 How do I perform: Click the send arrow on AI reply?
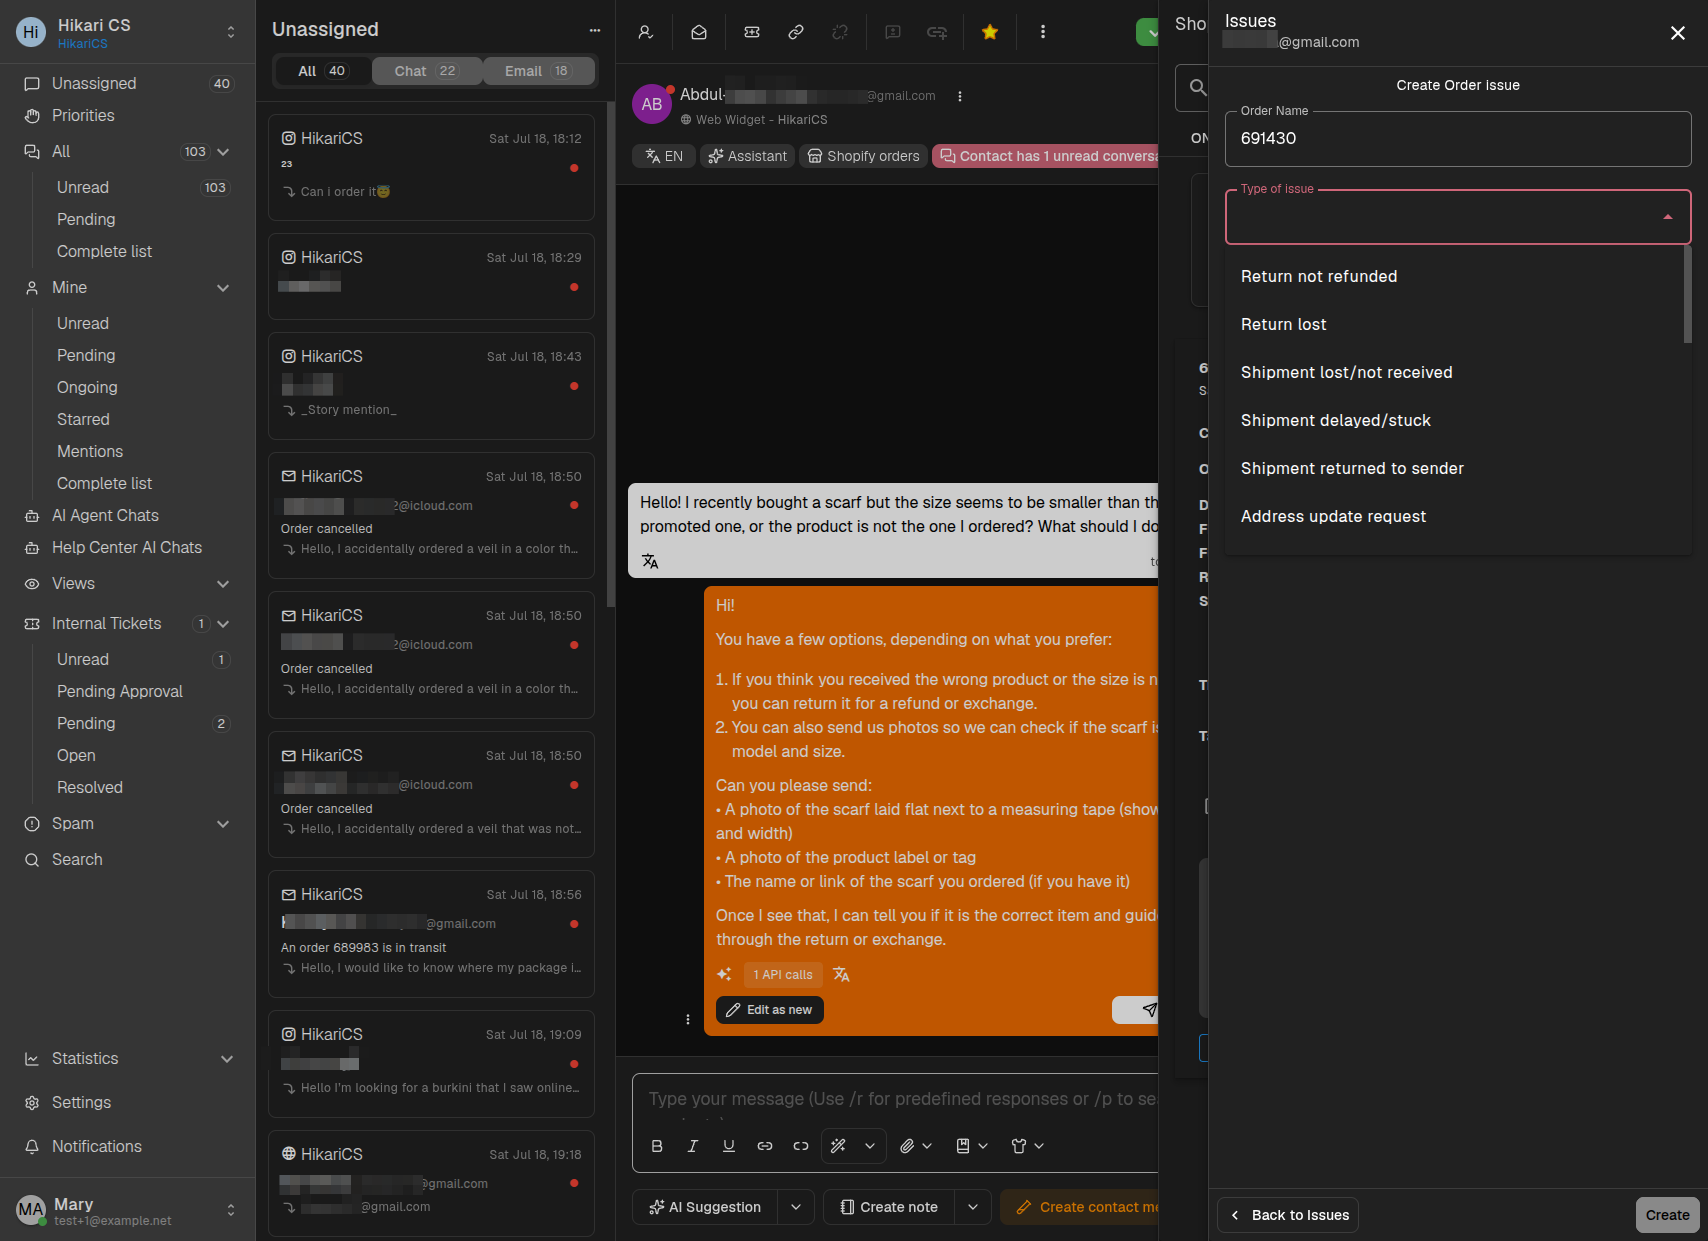(x=1148, y=1010)
